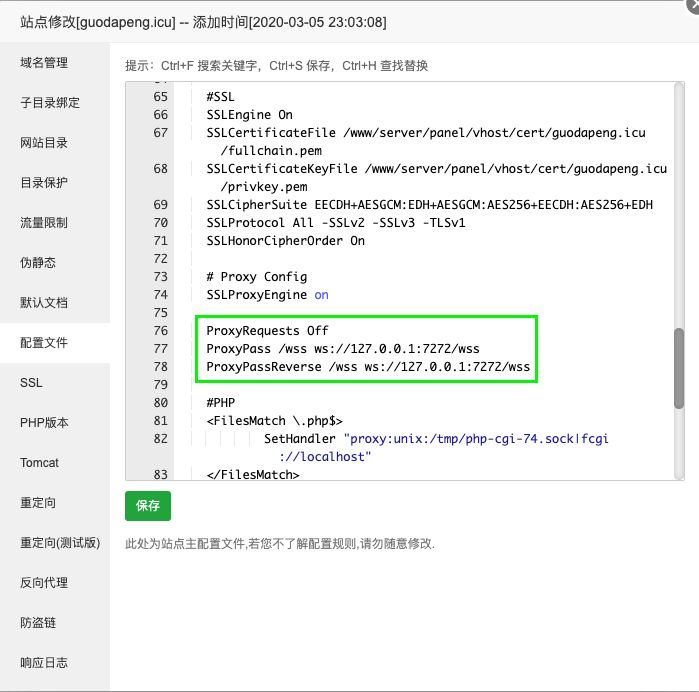Open the 防盗链 tab
The height and width of the screenshot is (692, 699).
38,623
